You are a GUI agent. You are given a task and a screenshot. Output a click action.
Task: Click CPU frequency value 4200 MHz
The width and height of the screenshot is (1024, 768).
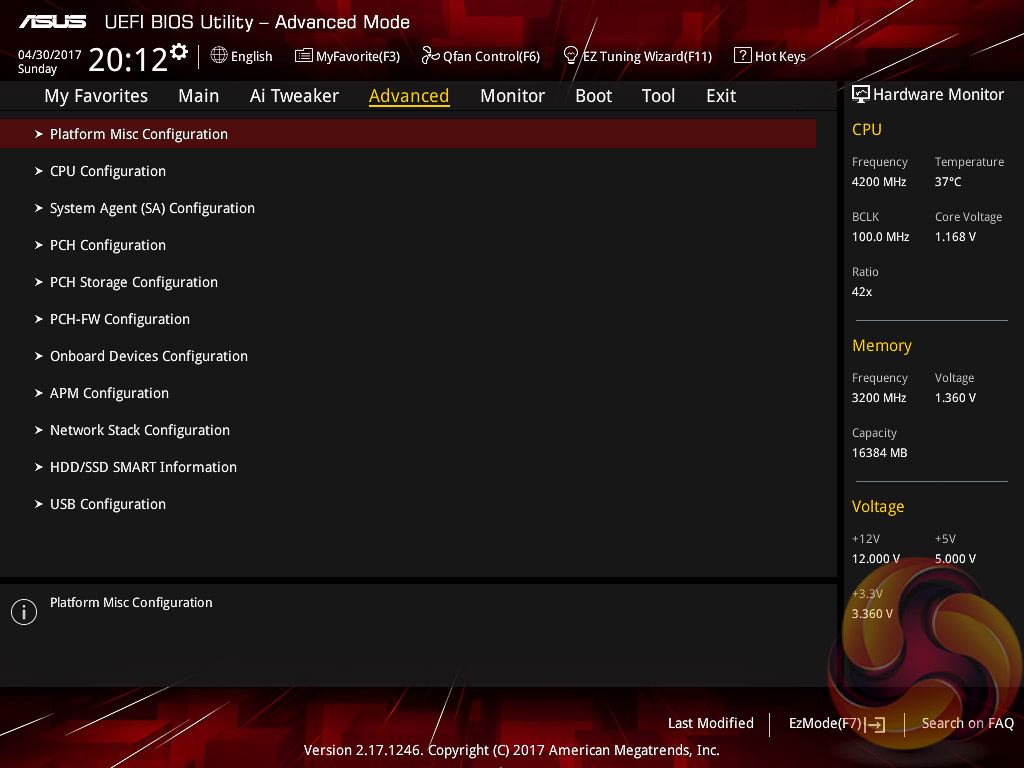[879, 182]
